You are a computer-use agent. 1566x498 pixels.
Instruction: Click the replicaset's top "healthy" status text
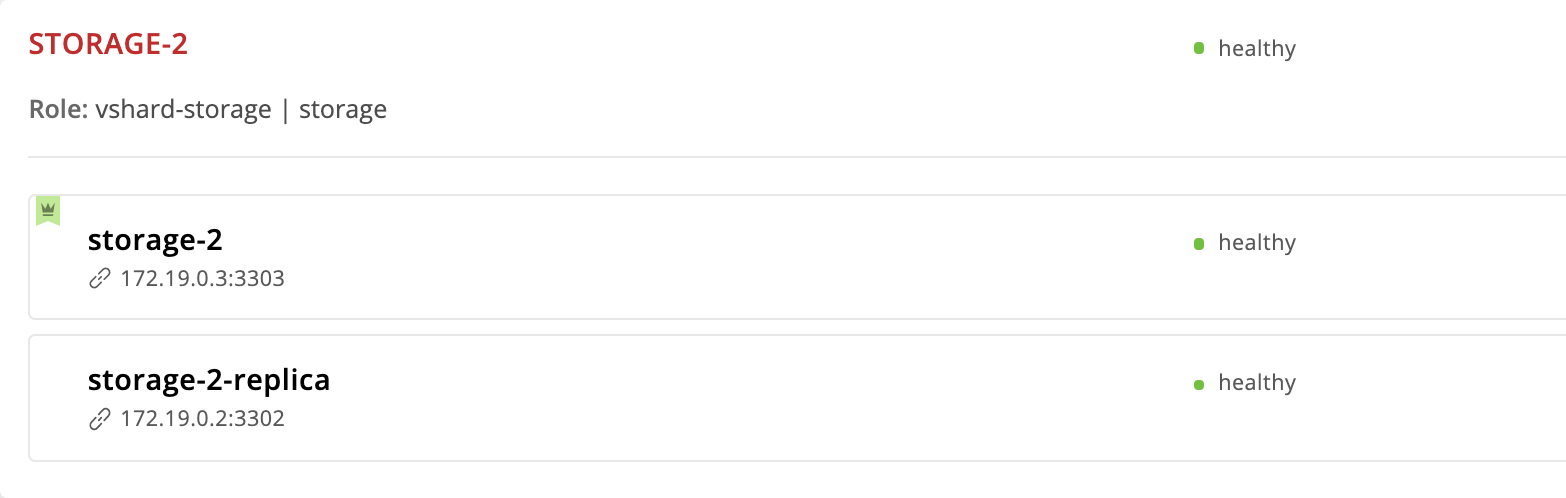point(1257,48)
